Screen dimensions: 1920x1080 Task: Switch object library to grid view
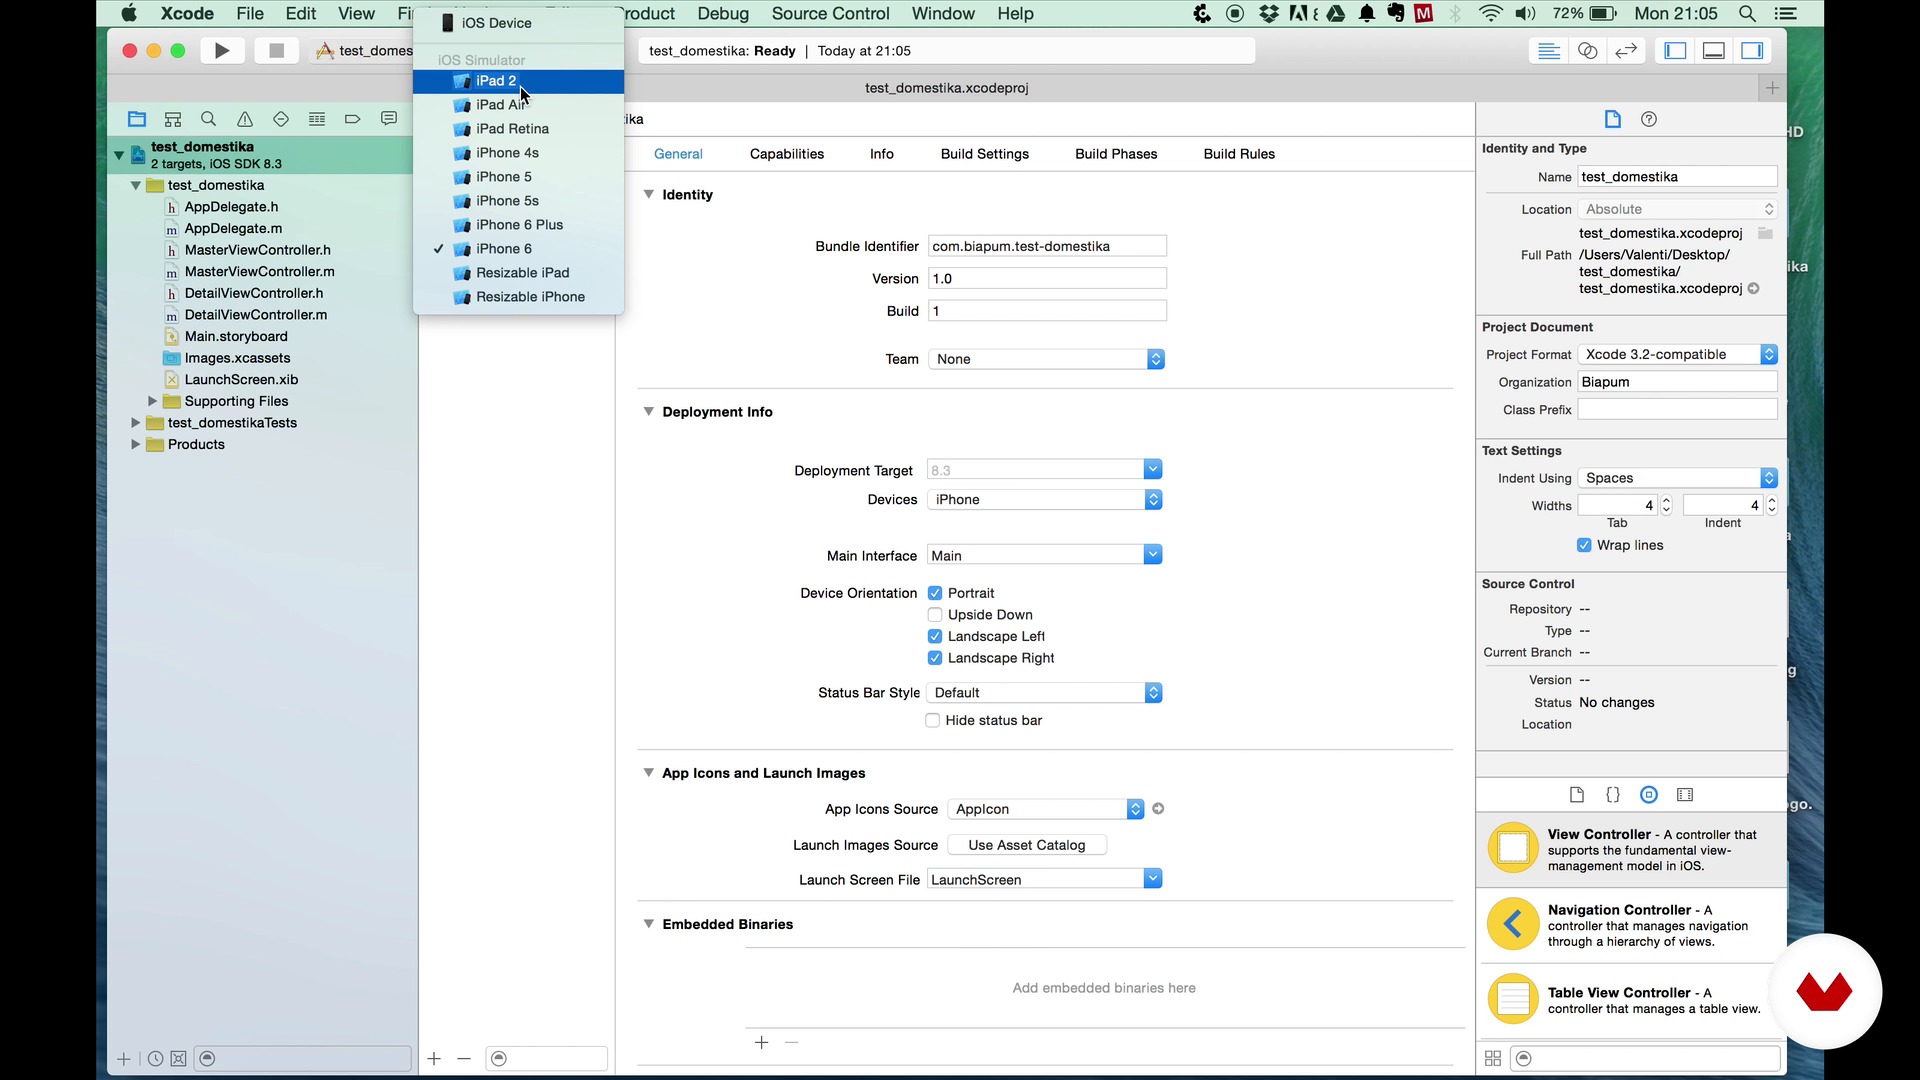tap(1493, 1058)
